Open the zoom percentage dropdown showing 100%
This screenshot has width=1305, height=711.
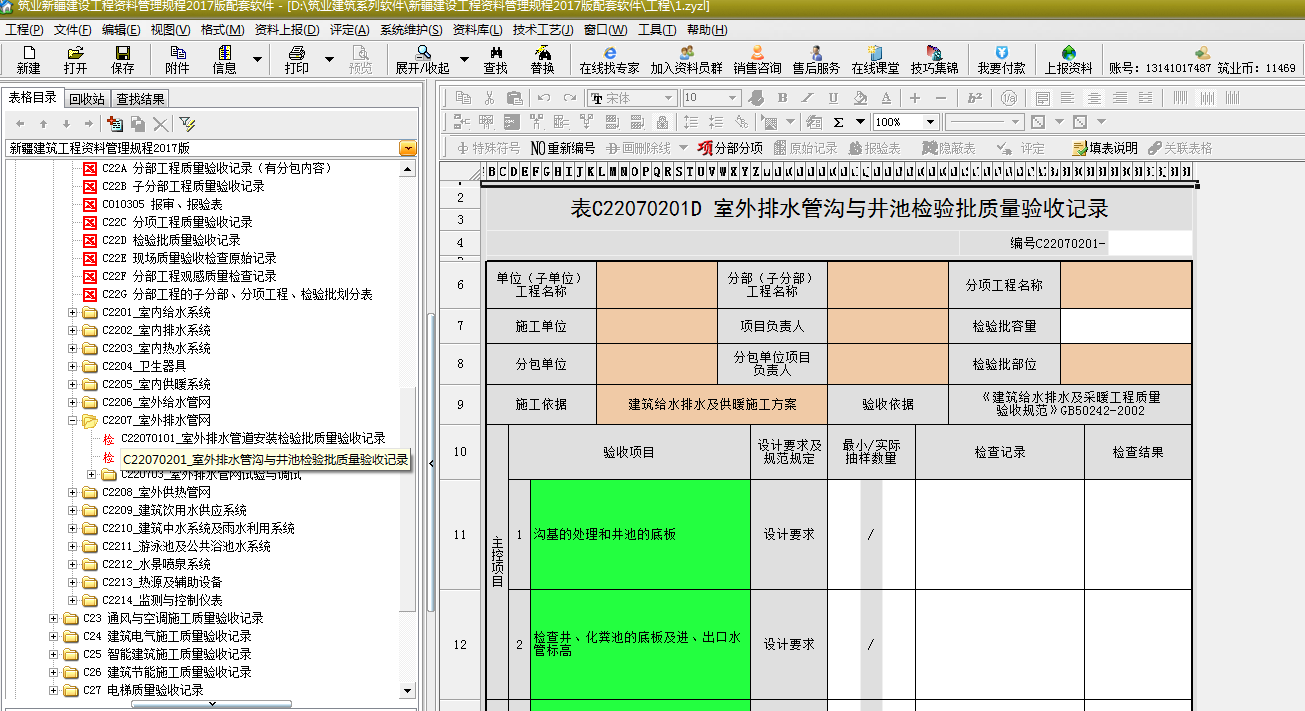coord(931,122)
